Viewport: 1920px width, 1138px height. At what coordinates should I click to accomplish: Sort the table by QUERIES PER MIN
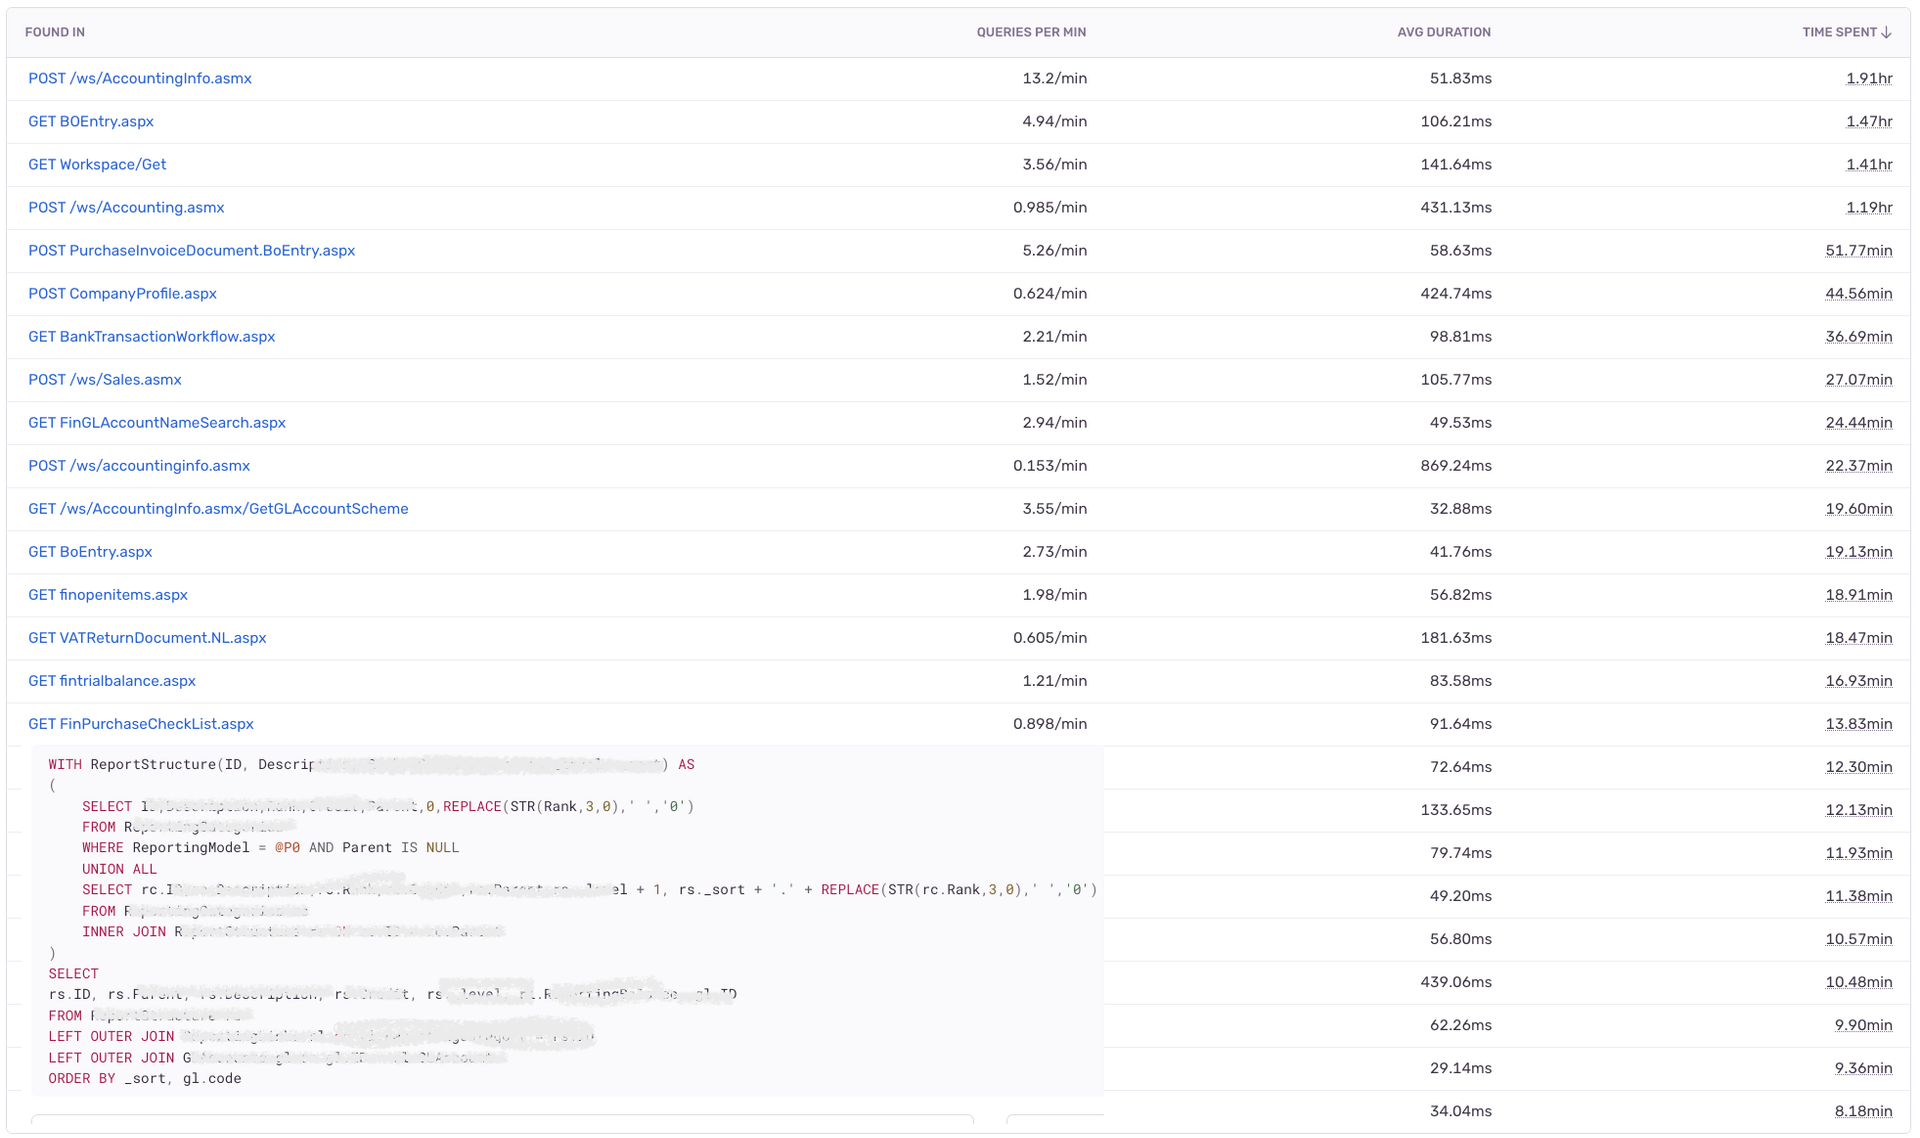point(1031,31)
